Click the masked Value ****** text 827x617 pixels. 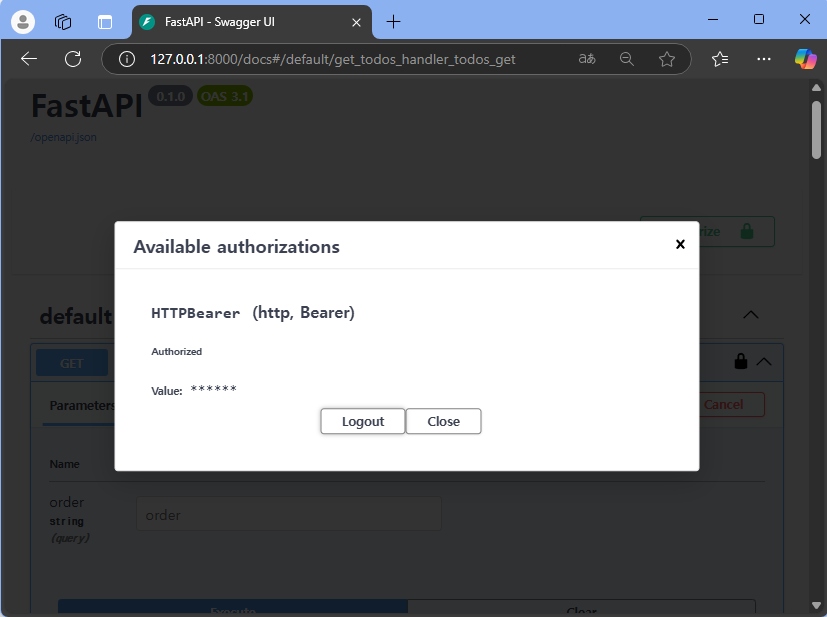[213, 390]
